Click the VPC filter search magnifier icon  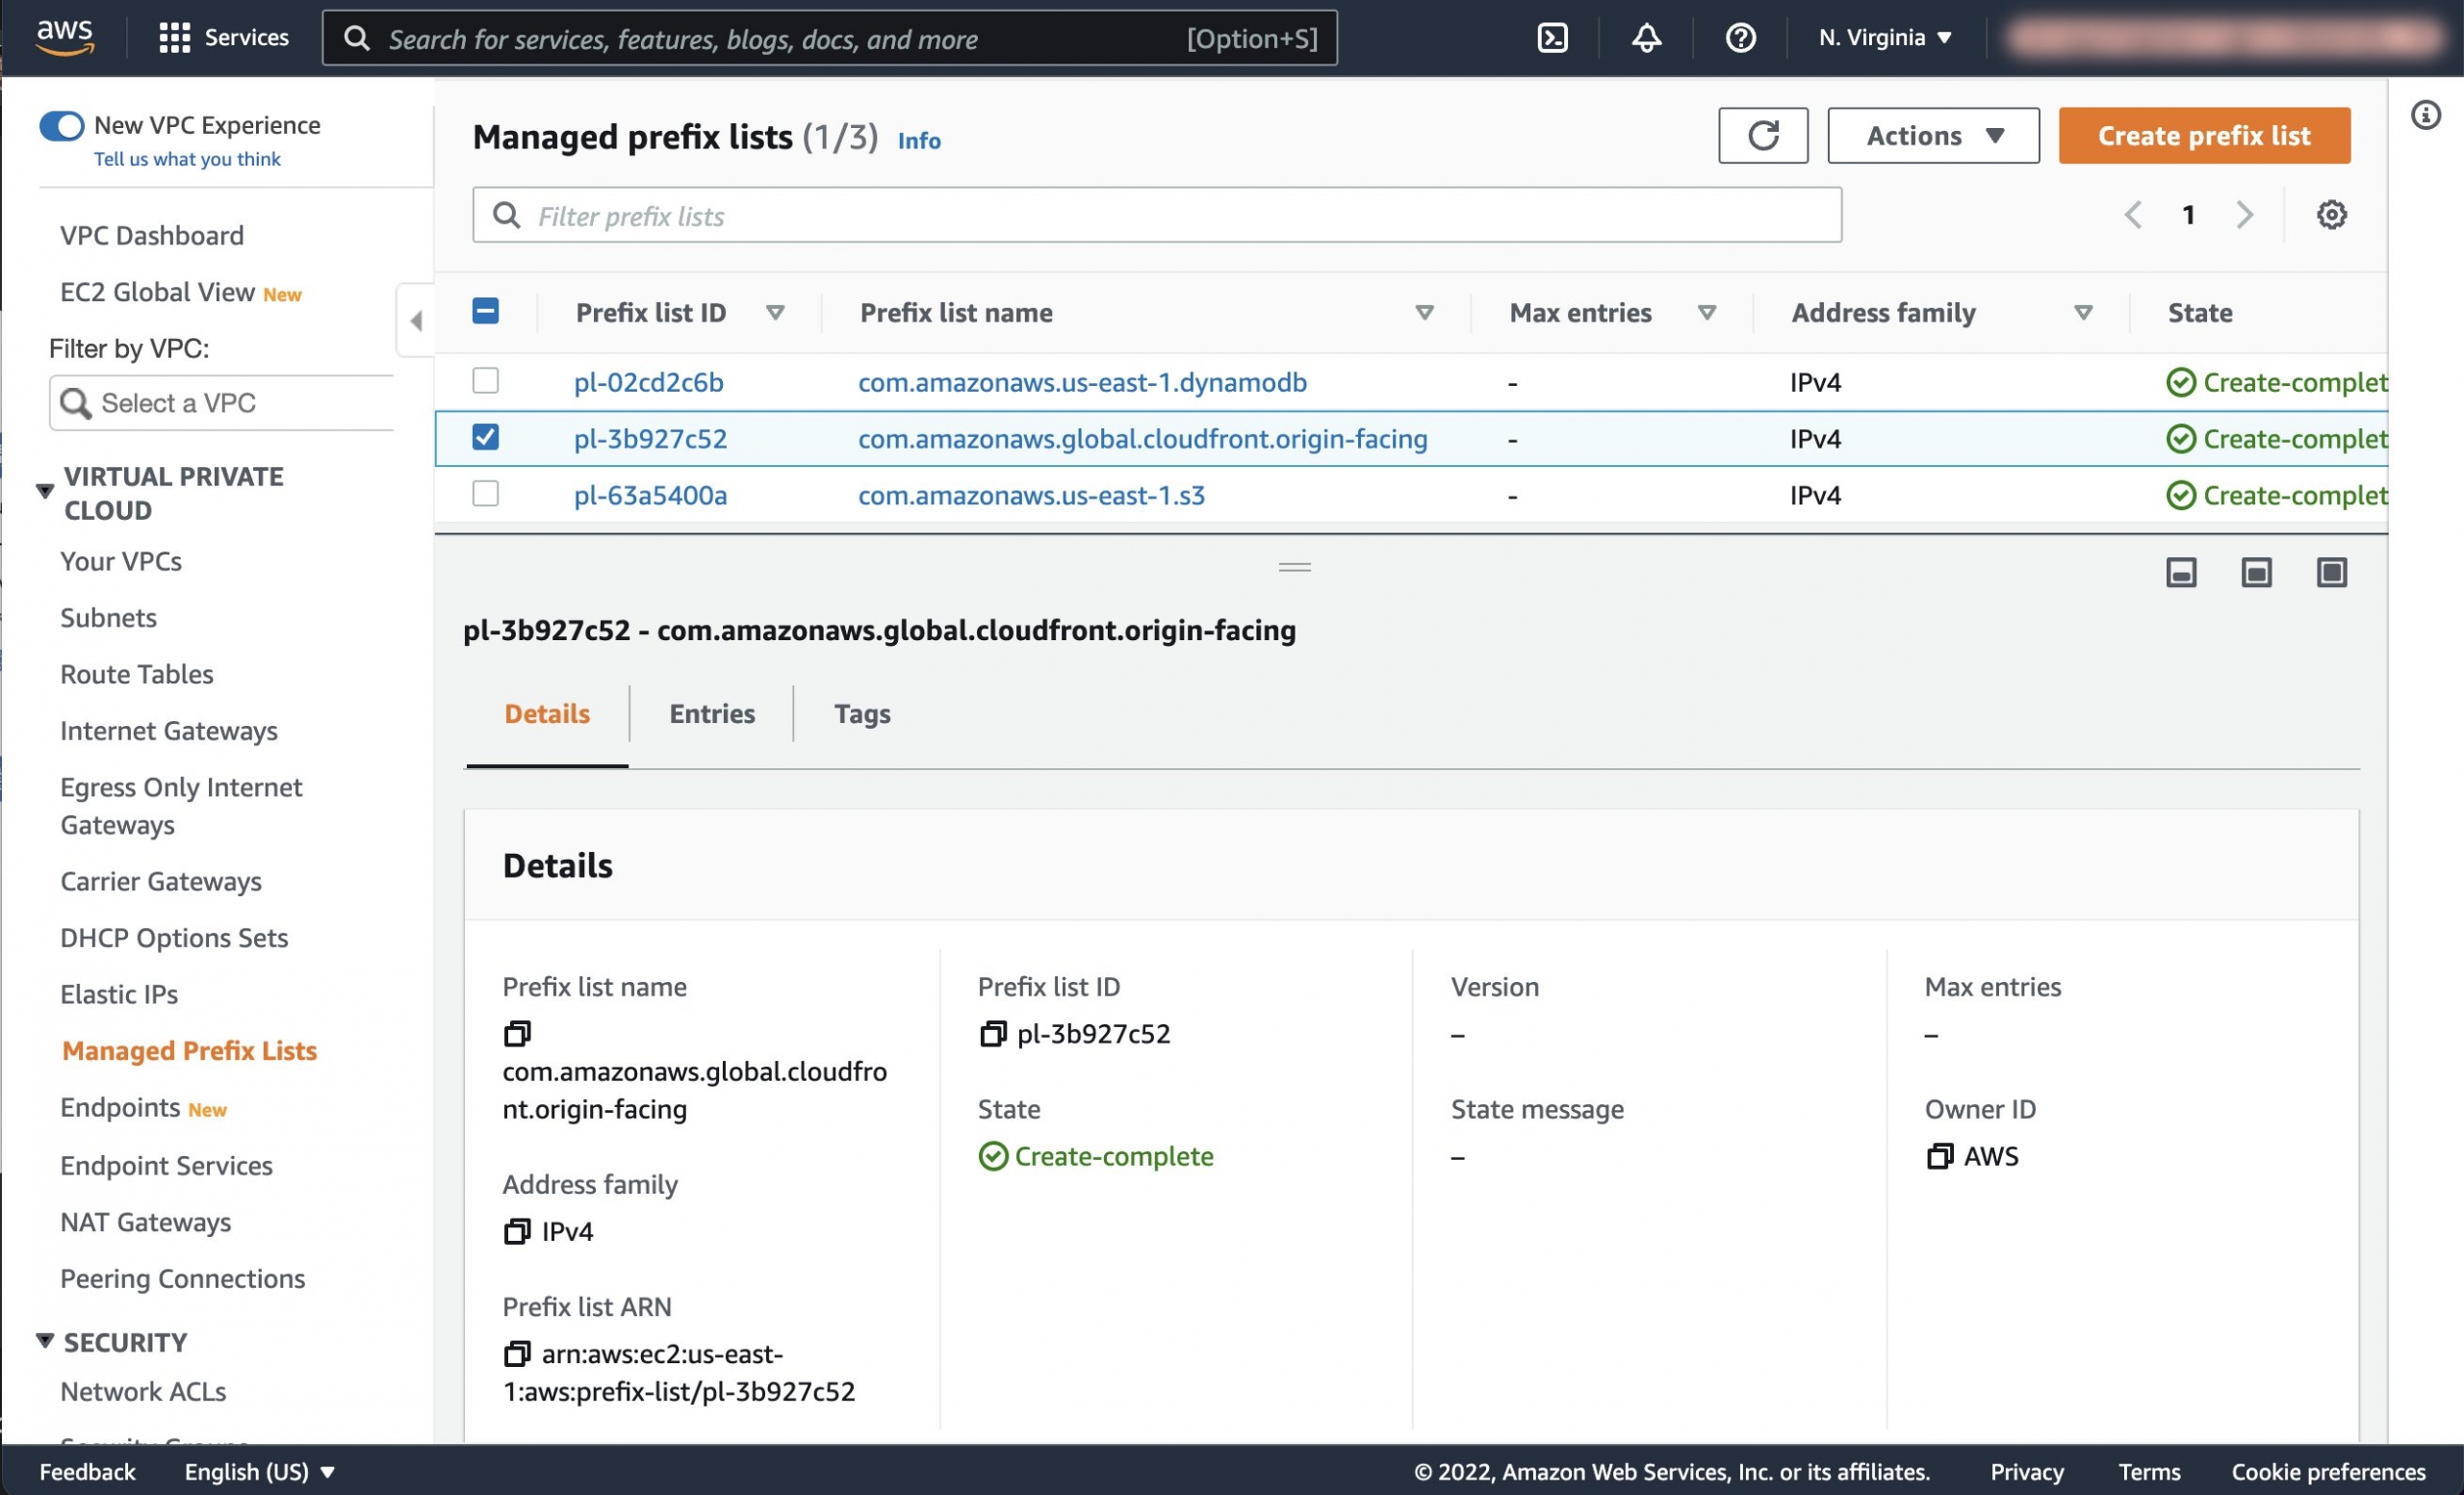click(76, 403)
